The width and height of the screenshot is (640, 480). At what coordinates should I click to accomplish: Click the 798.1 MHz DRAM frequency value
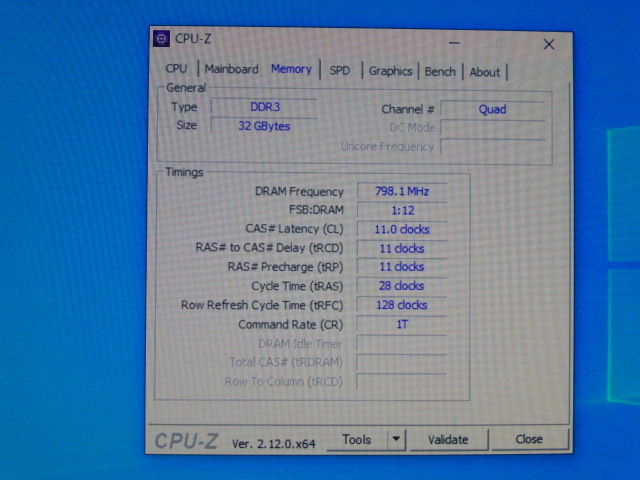point(402,191)
